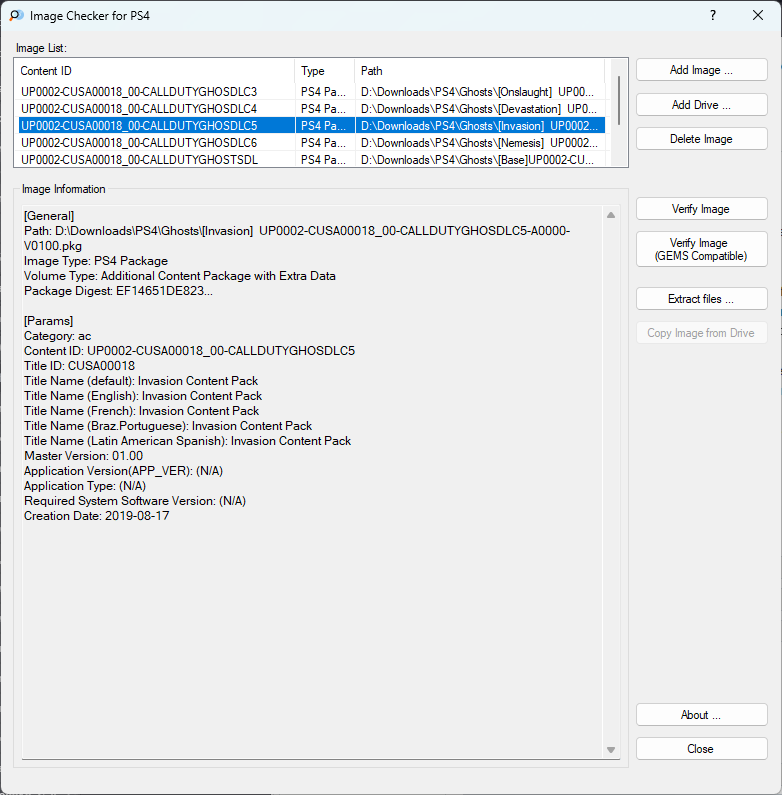Click the Package Digest line
This screenshot has height=795, width=782.
pyautogui.click(x=118, y=291)
